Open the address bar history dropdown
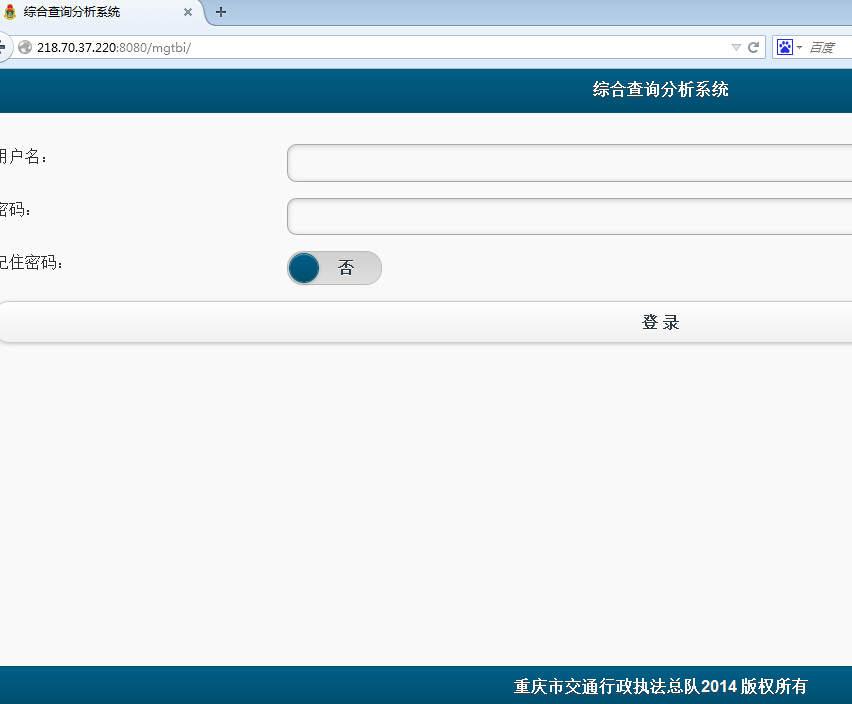This screenshot has height=704, width=852. (x=736, y=47)
